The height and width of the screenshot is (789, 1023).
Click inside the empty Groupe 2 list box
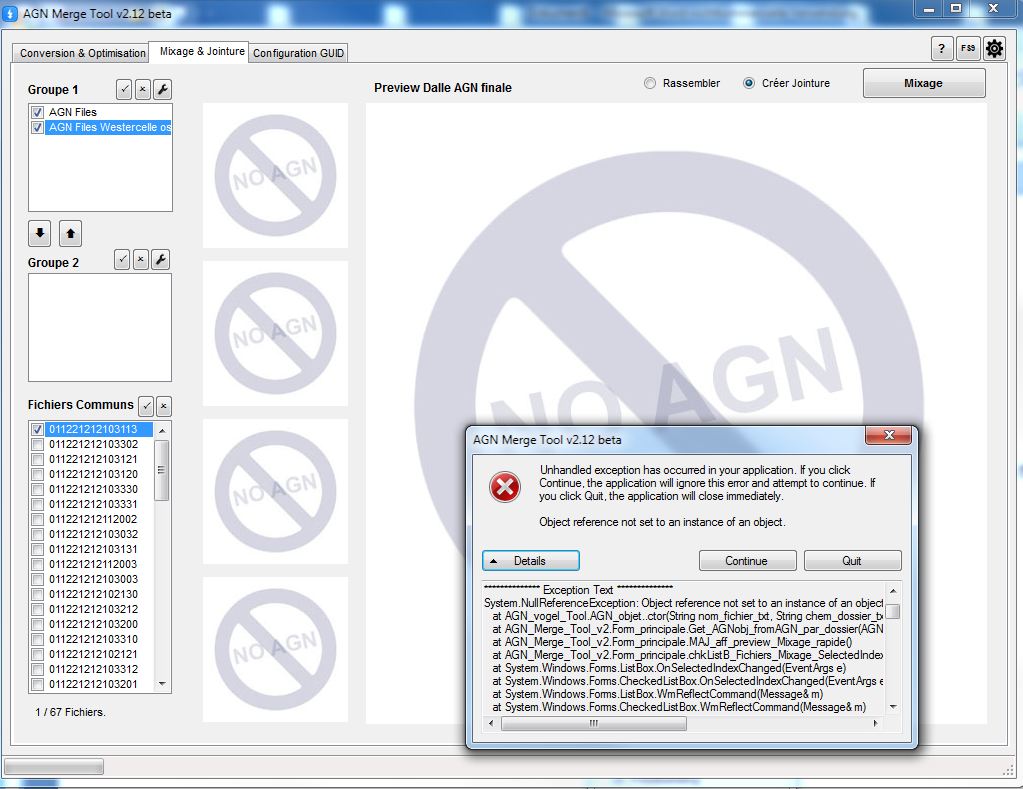(100, 328)
